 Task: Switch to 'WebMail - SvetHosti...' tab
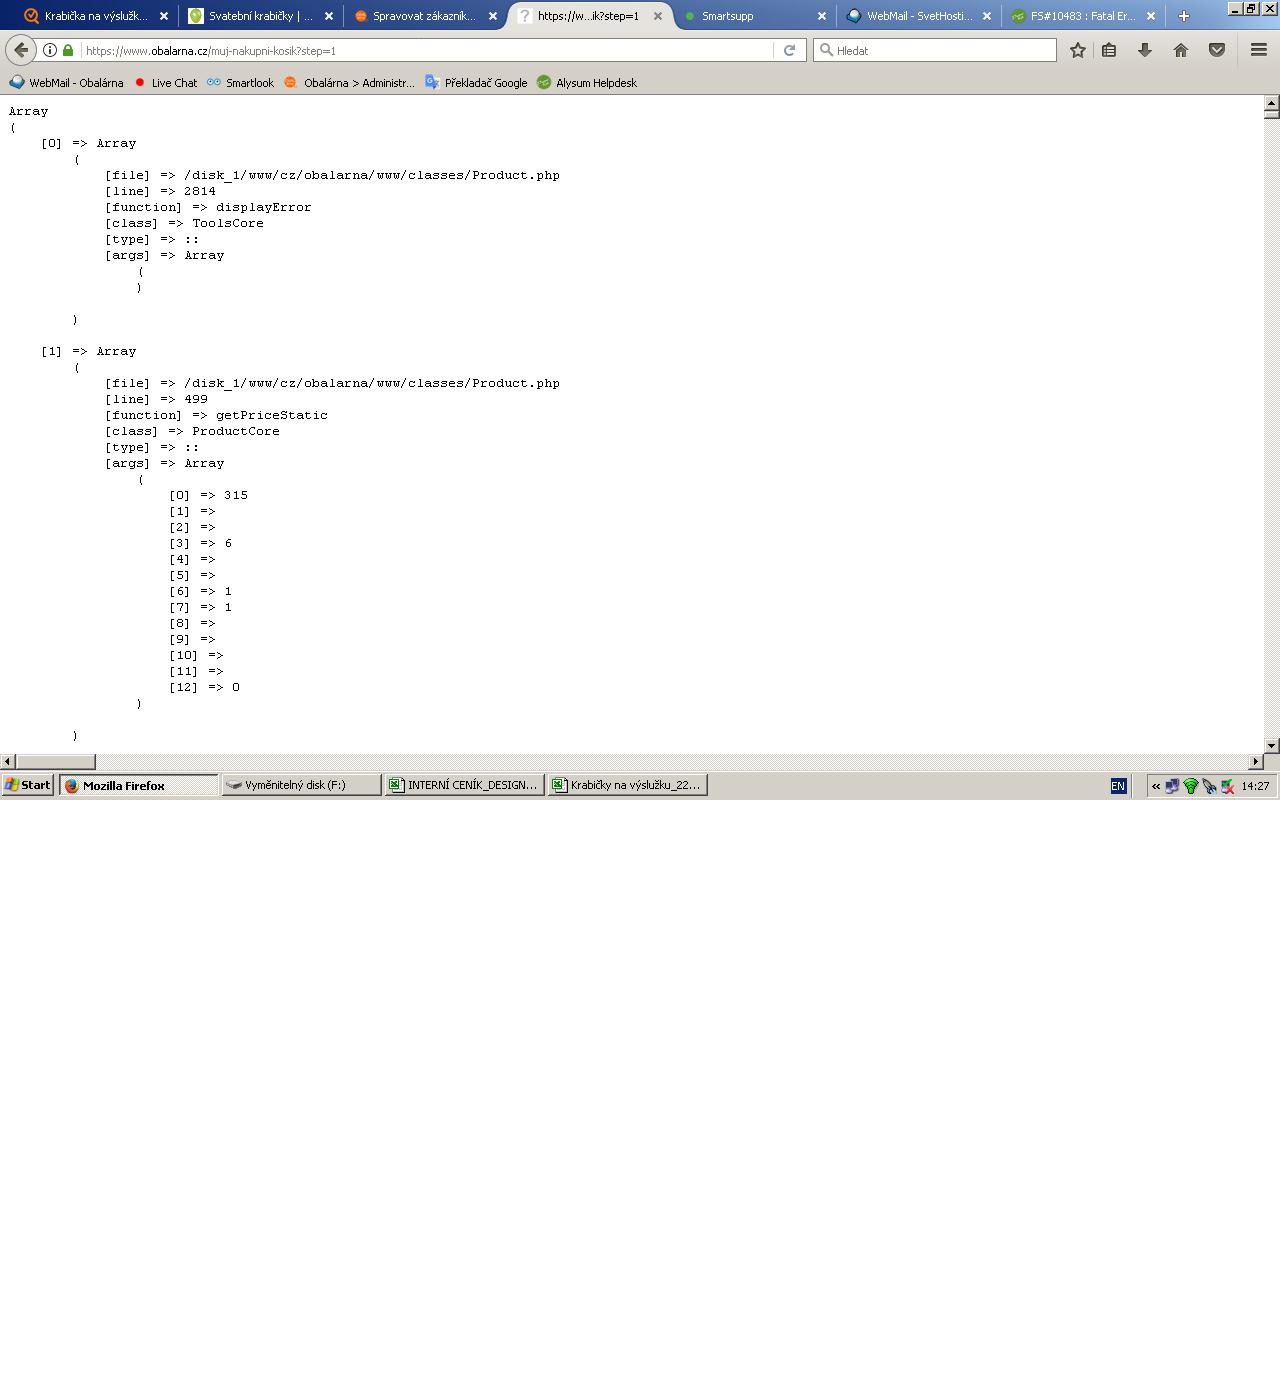click(919, 16)
